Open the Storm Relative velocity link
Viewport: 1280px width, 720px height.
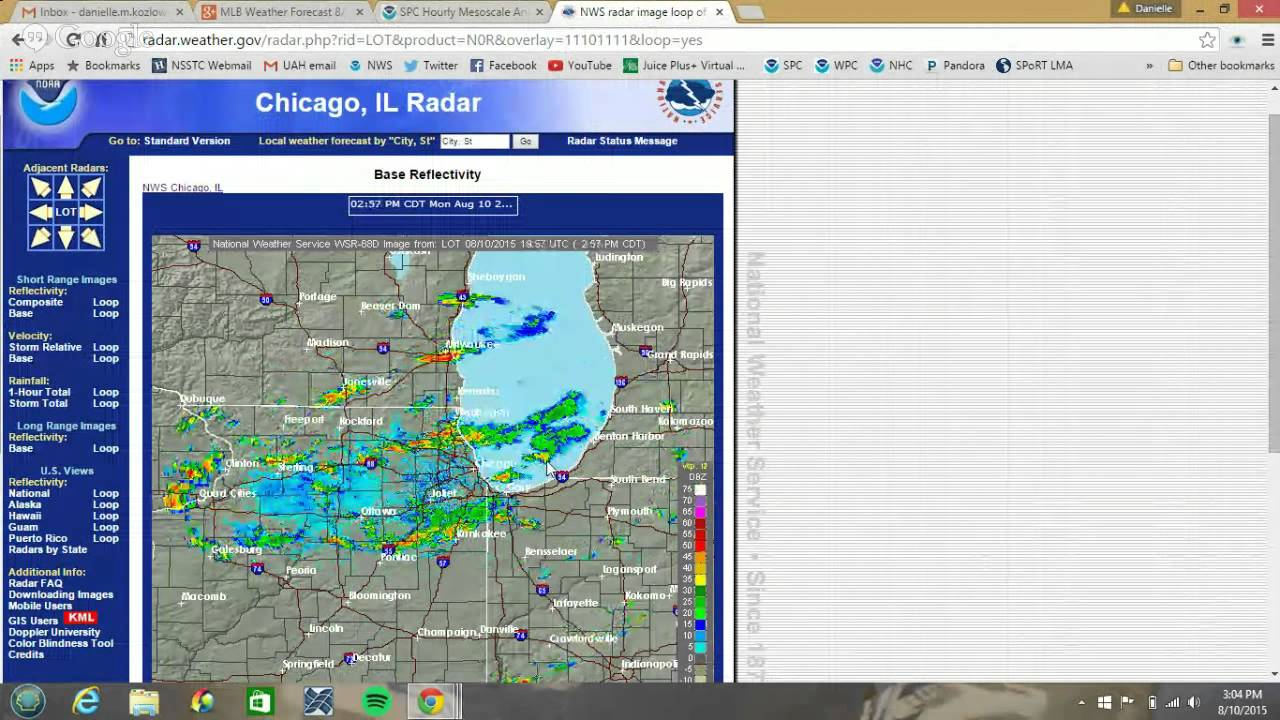[45, 347]
